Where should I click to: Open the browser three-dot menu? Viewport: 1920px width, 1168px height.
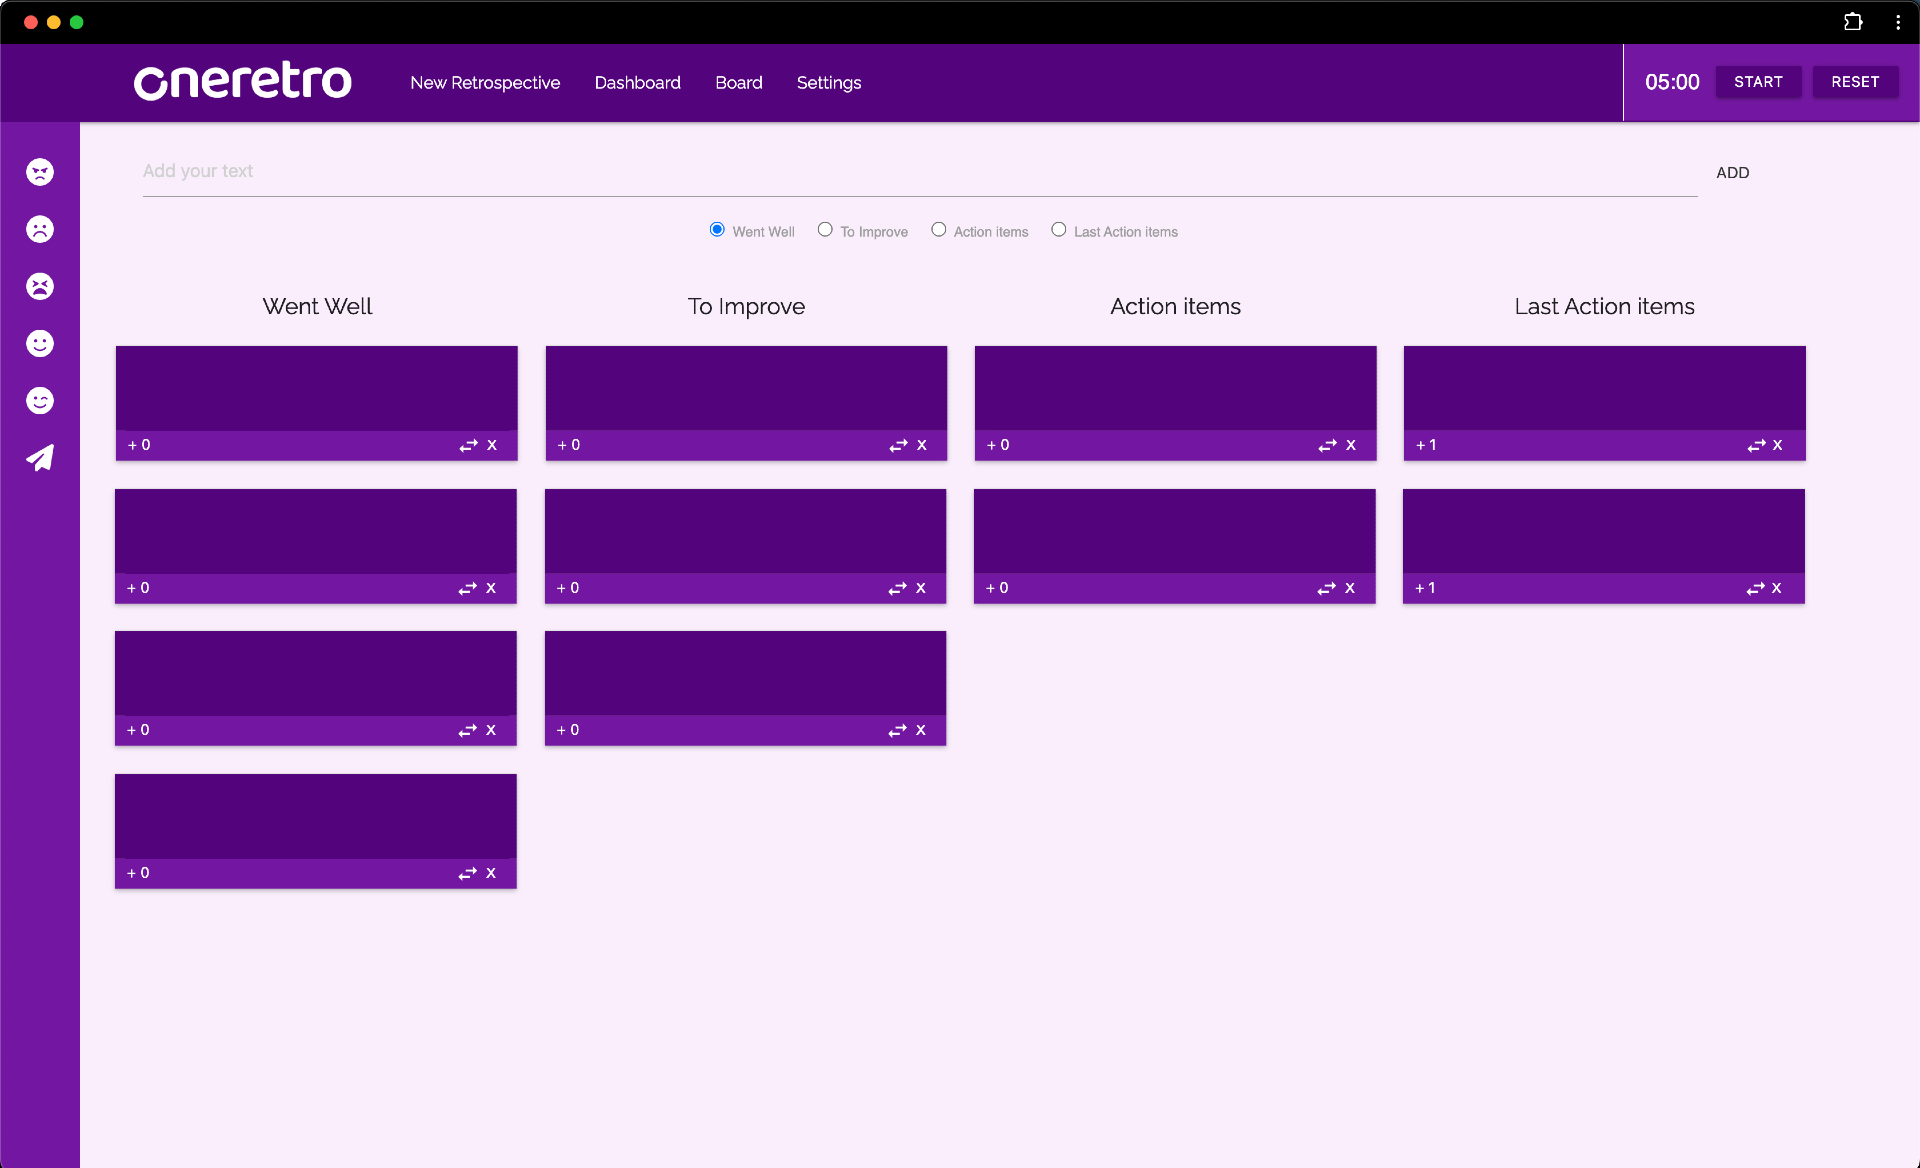click(1898, 22)
